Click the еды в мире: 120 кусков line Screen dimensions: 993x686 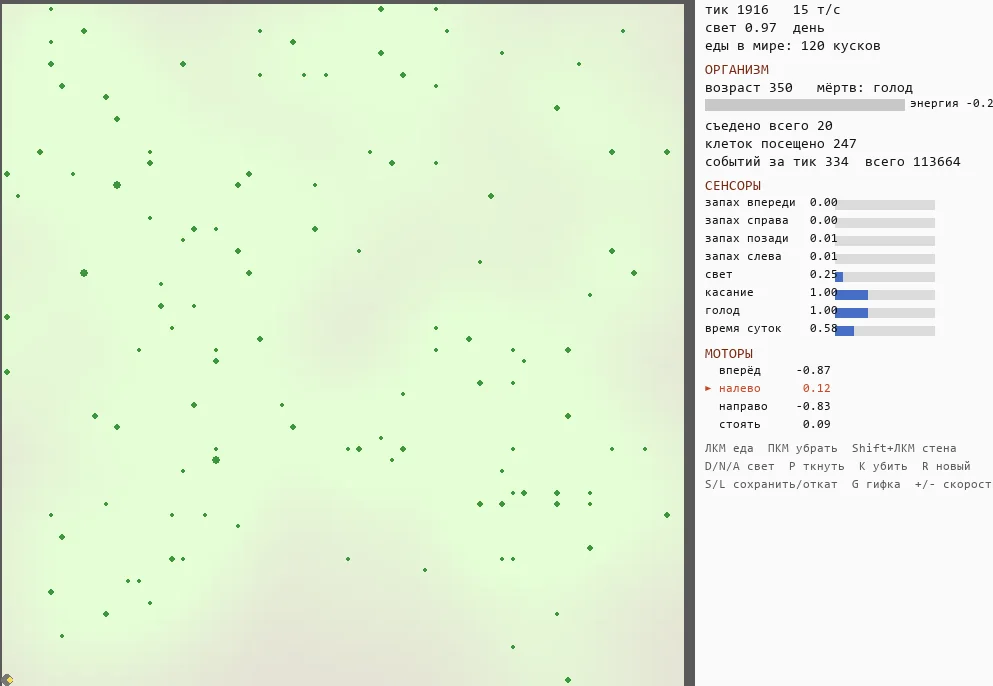coord(792,46)
